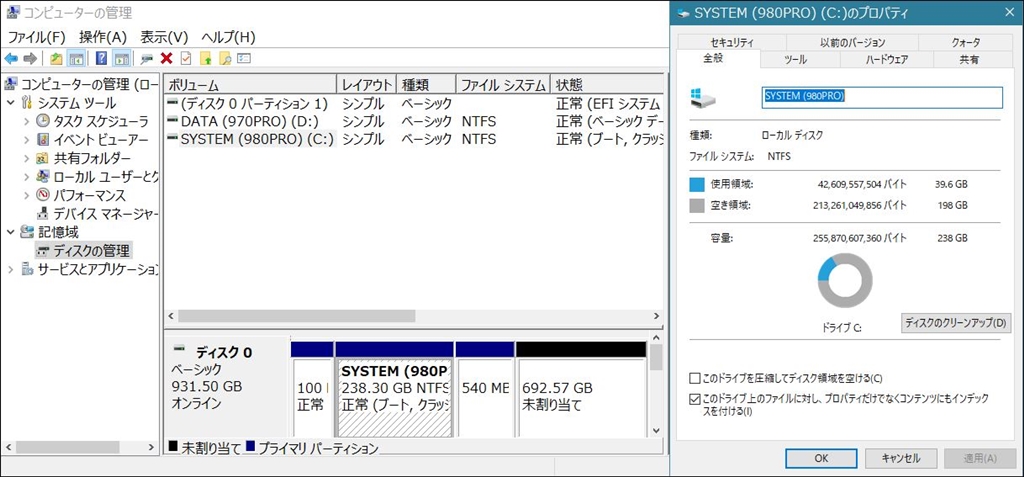
Task: Open the 表示(V) menu
Action: click(164, 37)
